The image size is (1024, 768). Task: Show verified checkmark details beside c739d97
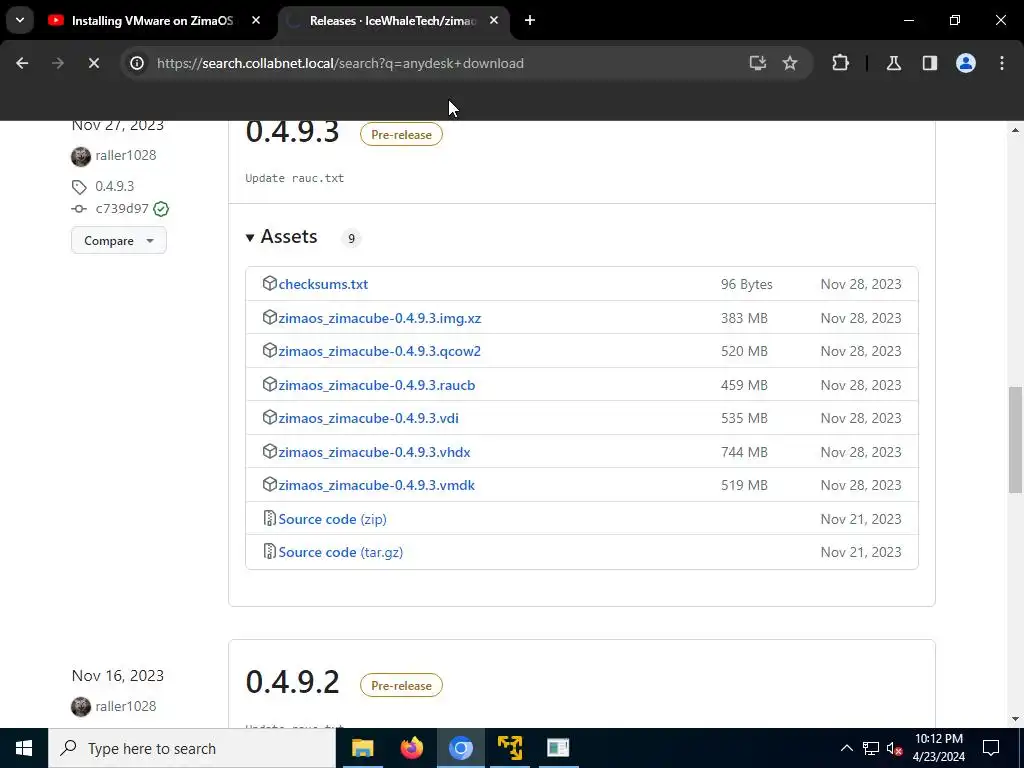pyautogui.click(x=161, y=209)
